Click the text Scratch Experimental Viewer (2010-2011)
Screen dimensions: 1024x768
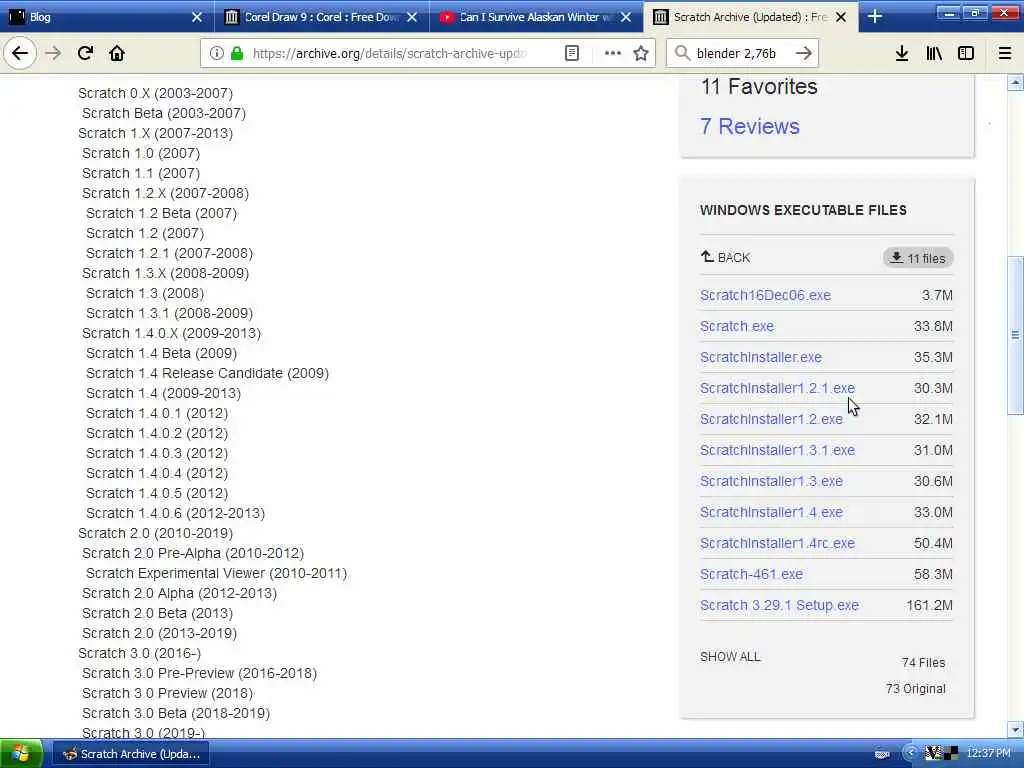coord(217,573)
